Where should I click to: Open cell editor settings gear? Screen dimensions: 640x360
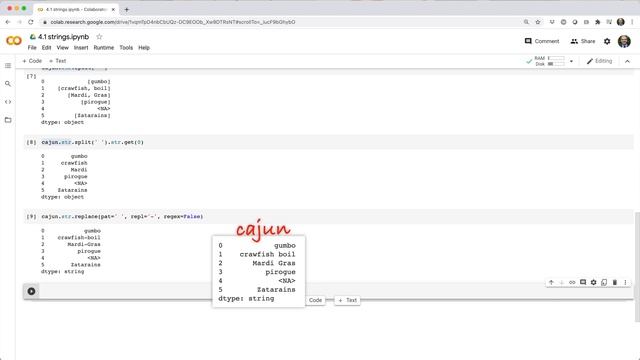[593, 282]
